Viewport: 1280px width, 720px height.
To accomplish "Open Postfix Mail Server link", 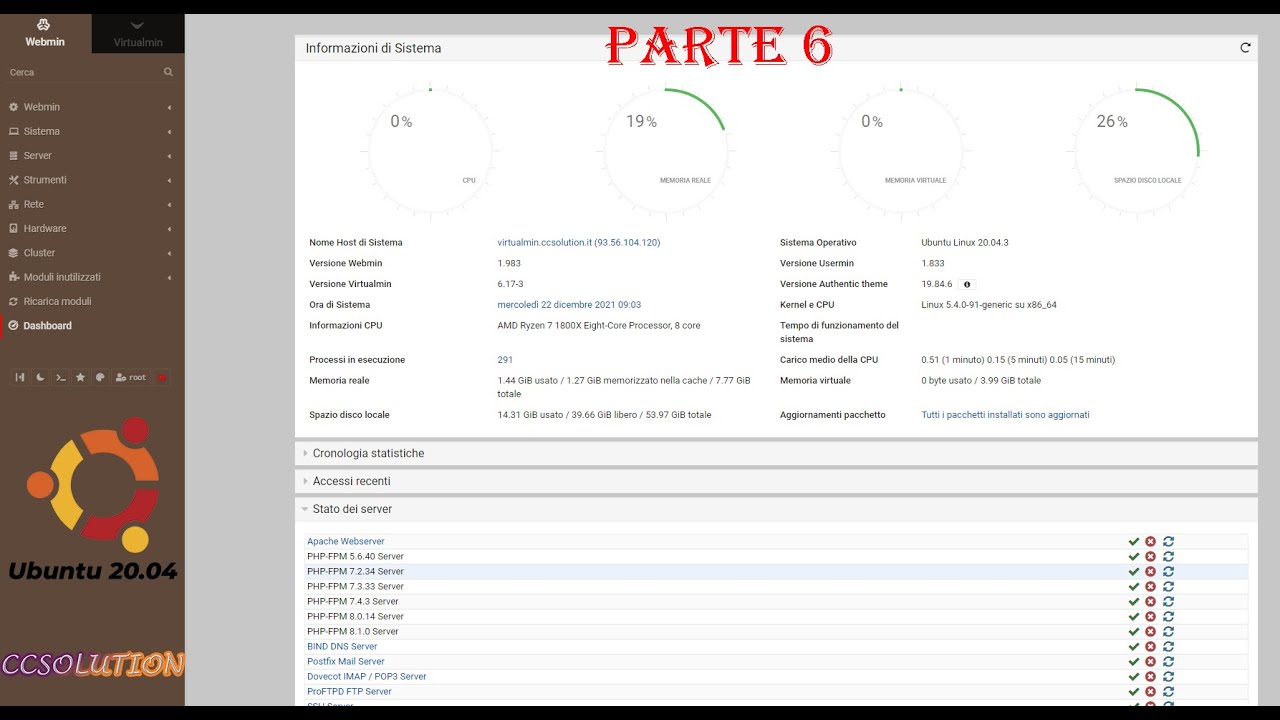I will 346,661.
